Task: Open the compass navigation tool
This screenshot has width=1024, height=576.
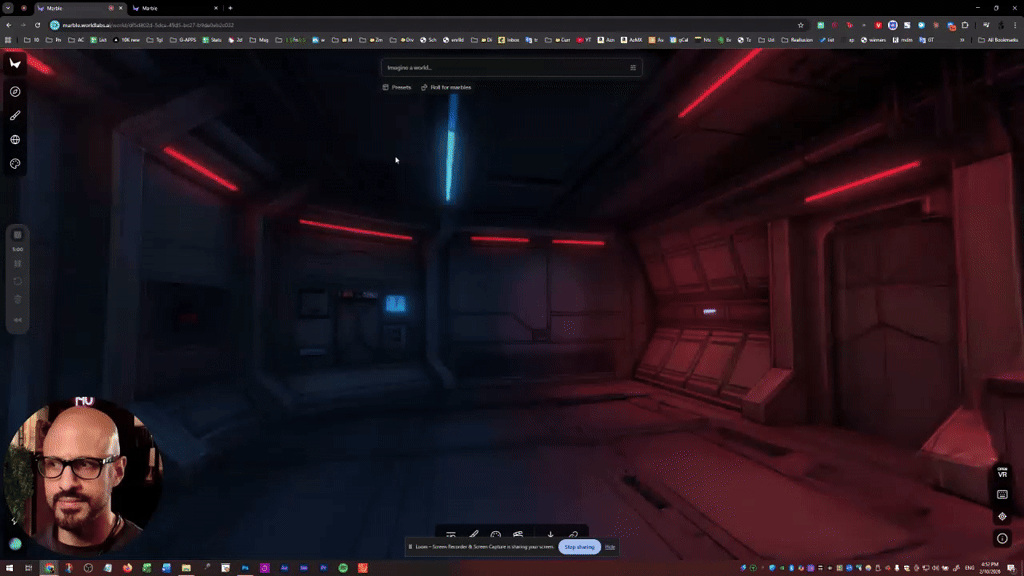Action: (14, 91)
